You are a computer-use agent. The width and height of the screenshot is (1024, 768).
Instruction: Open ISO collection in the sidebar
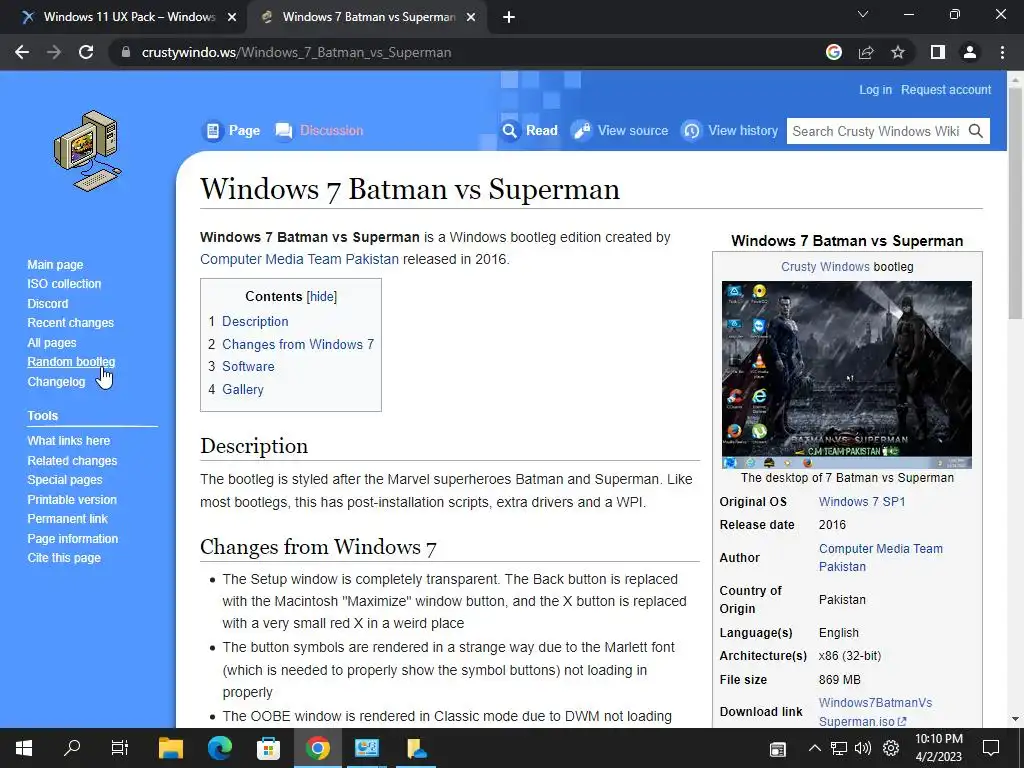coord(64,284)
